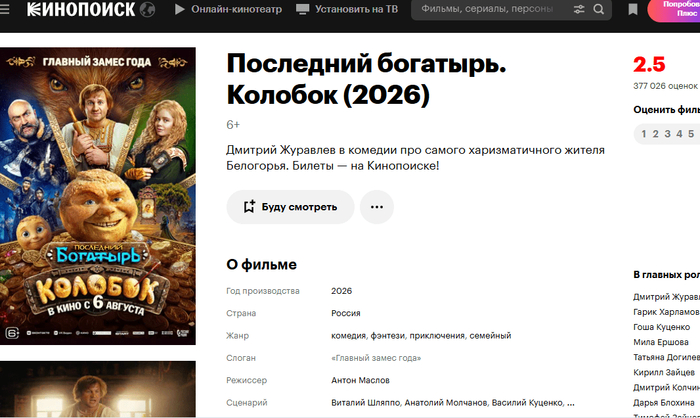Rate the film 4
This screenshot has height=418, width=700.
[x=679, y=134]
